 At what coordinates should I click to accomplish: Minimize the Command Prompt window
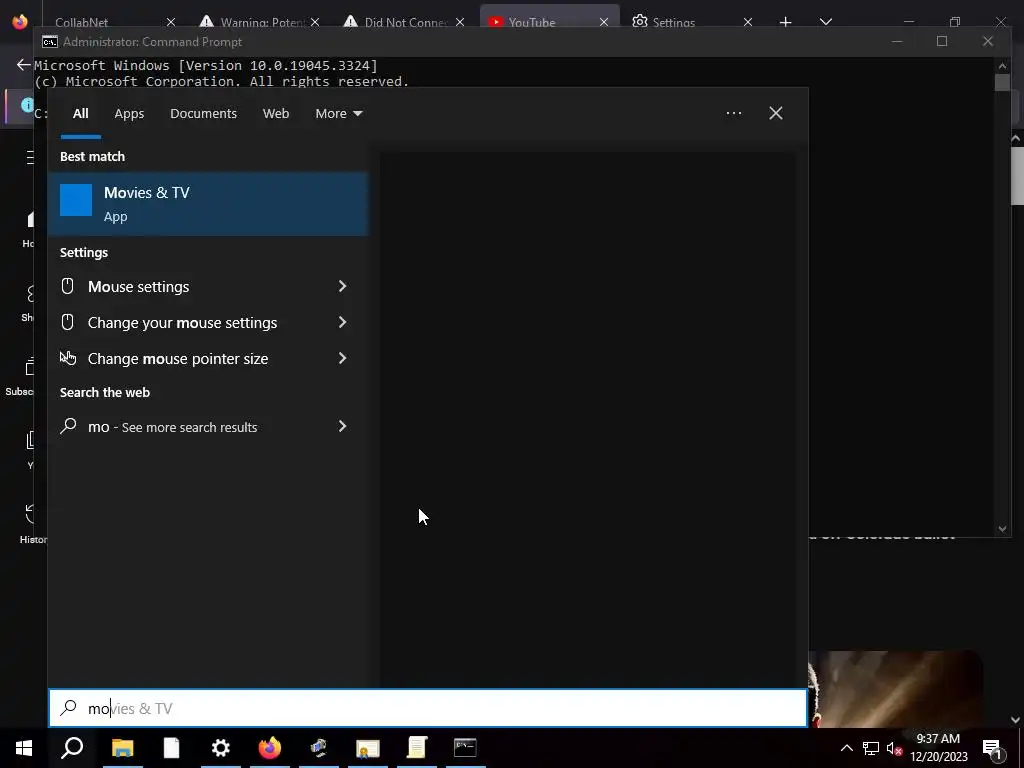[x=897, y=41]
